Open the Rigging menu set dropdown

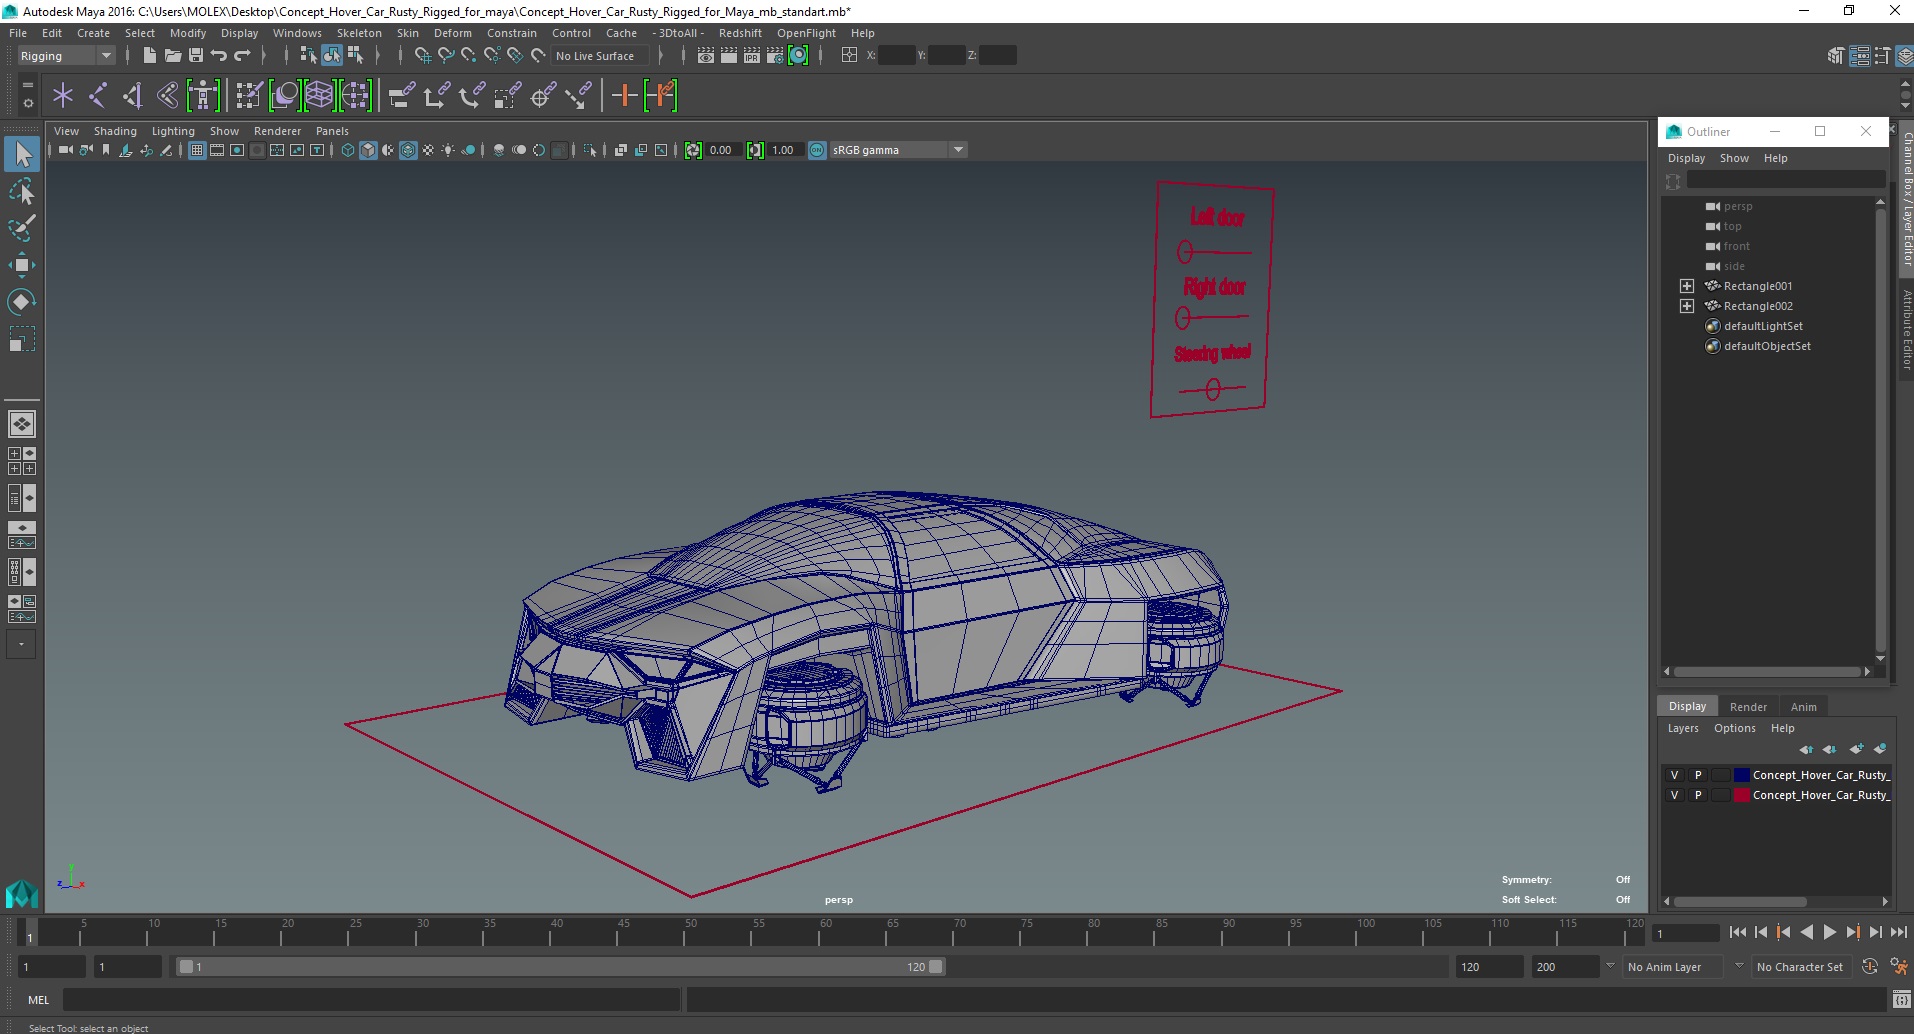(66, 56)
